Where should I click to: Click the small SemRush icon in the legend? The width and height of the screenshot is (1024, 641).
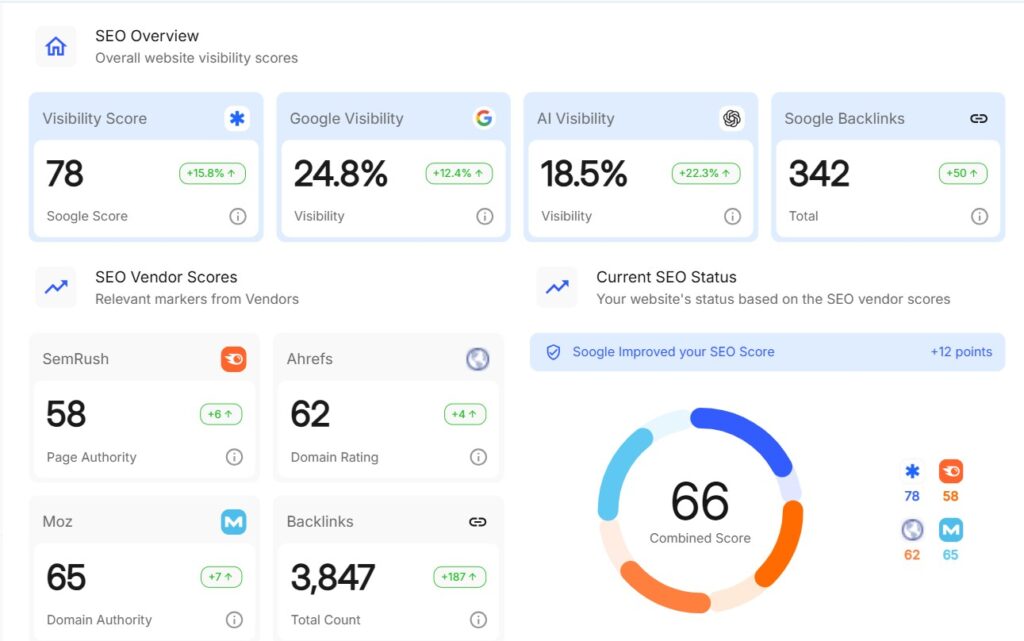[x=951, y=472]
